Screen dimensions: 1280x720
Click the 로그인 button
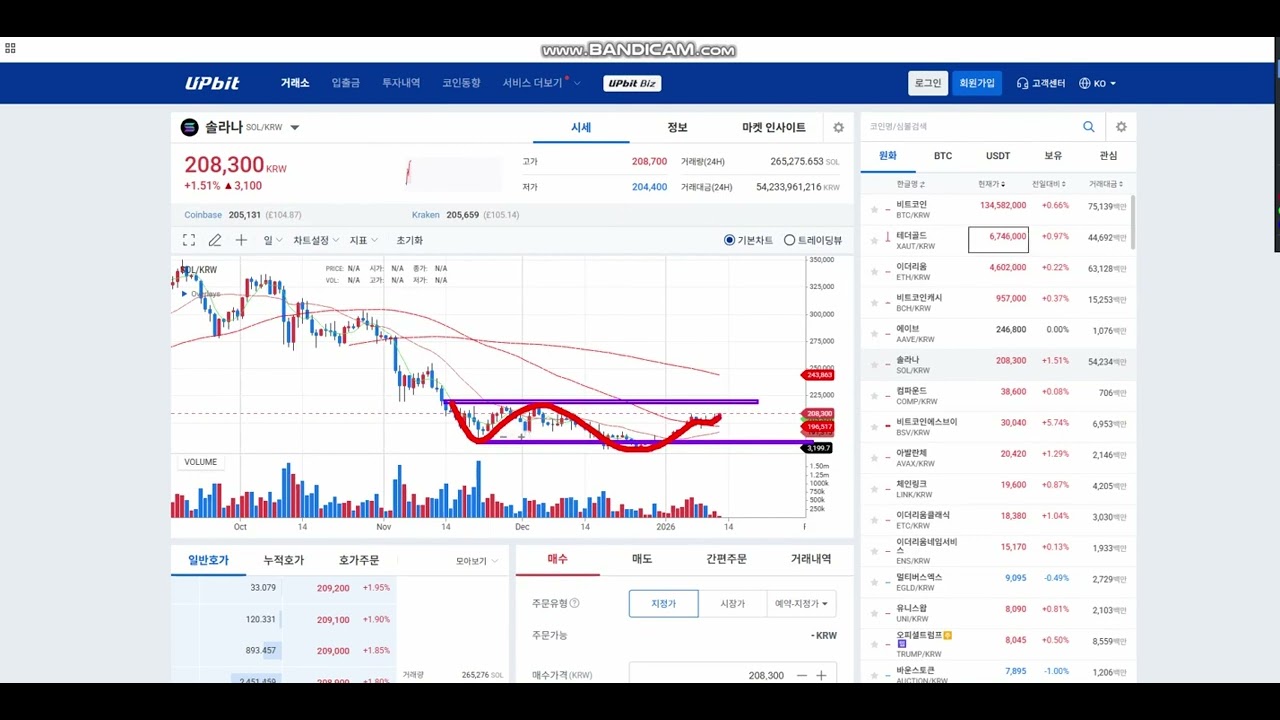(x=928, y=83)
